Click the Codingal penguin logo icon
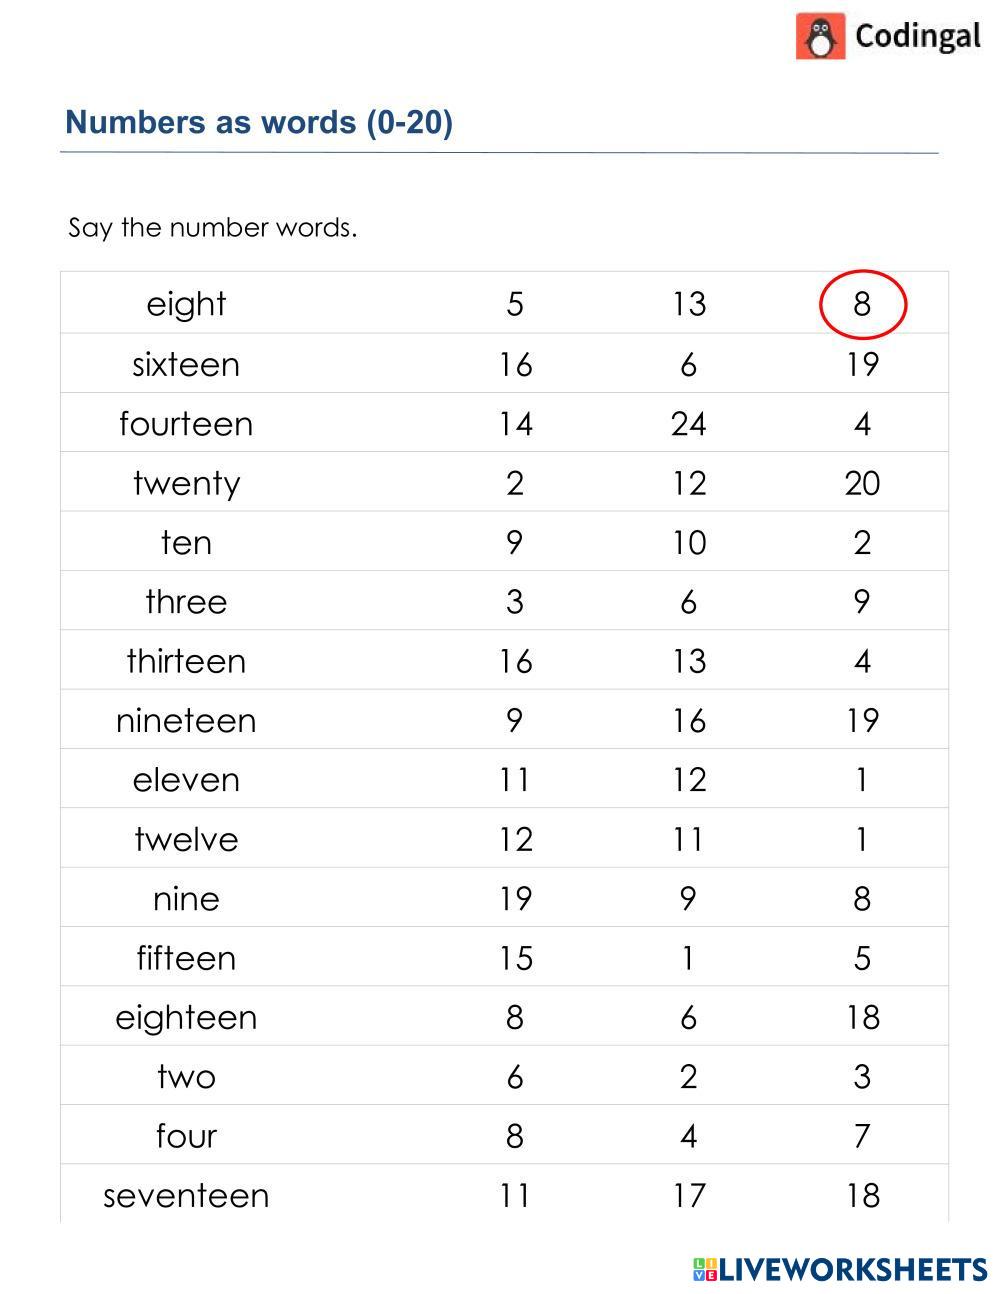This screenshot has width=1000, height=1294. 821,37
